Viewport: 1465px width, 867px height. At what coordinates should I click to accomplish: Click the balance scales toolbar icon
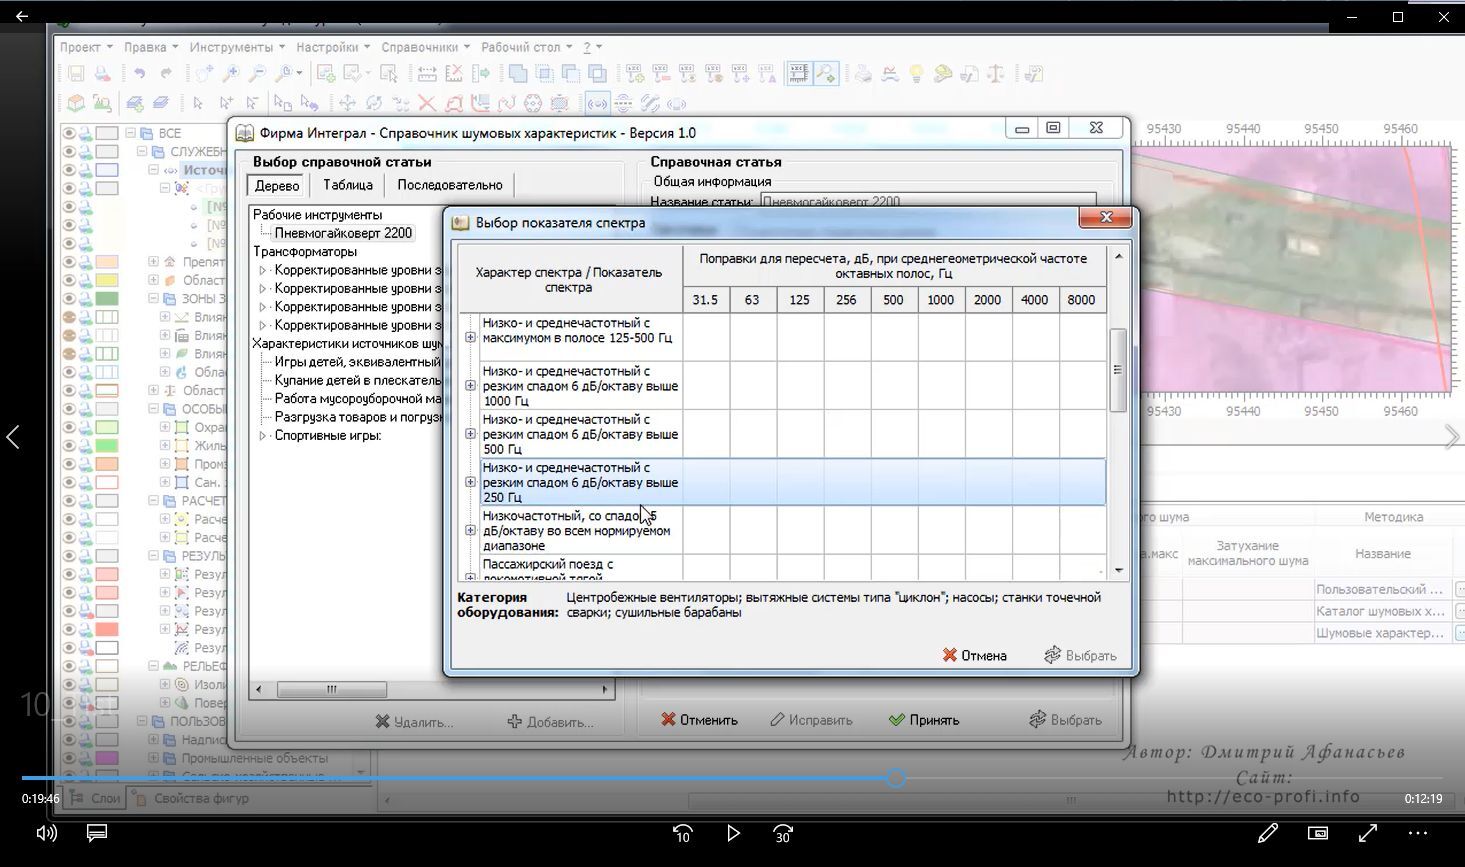[996, 73]
